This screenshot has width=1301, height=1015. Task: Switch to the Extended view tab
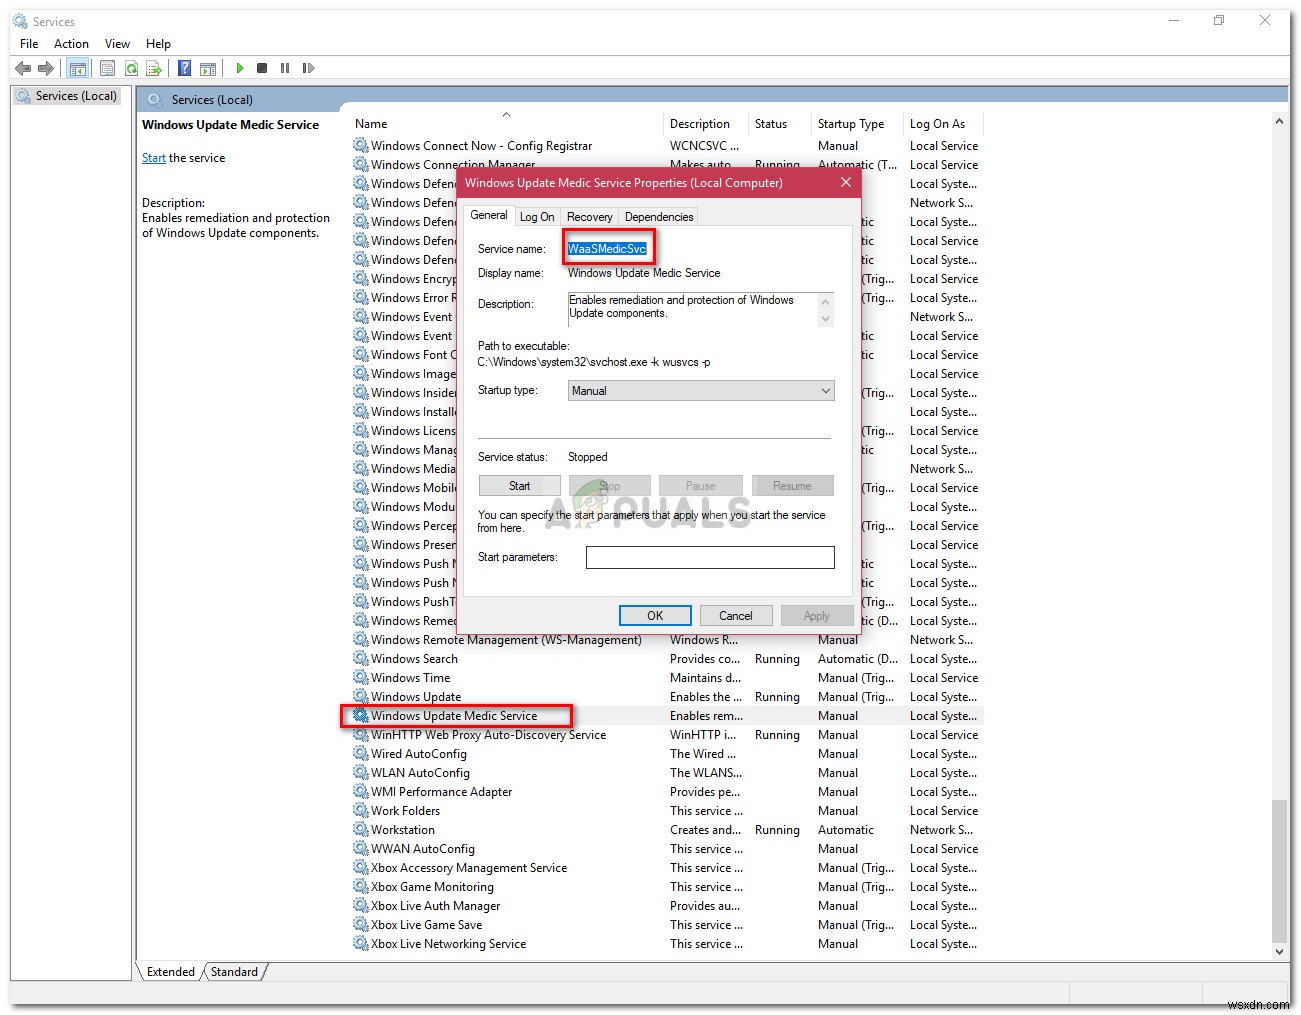tap(170, 972)
